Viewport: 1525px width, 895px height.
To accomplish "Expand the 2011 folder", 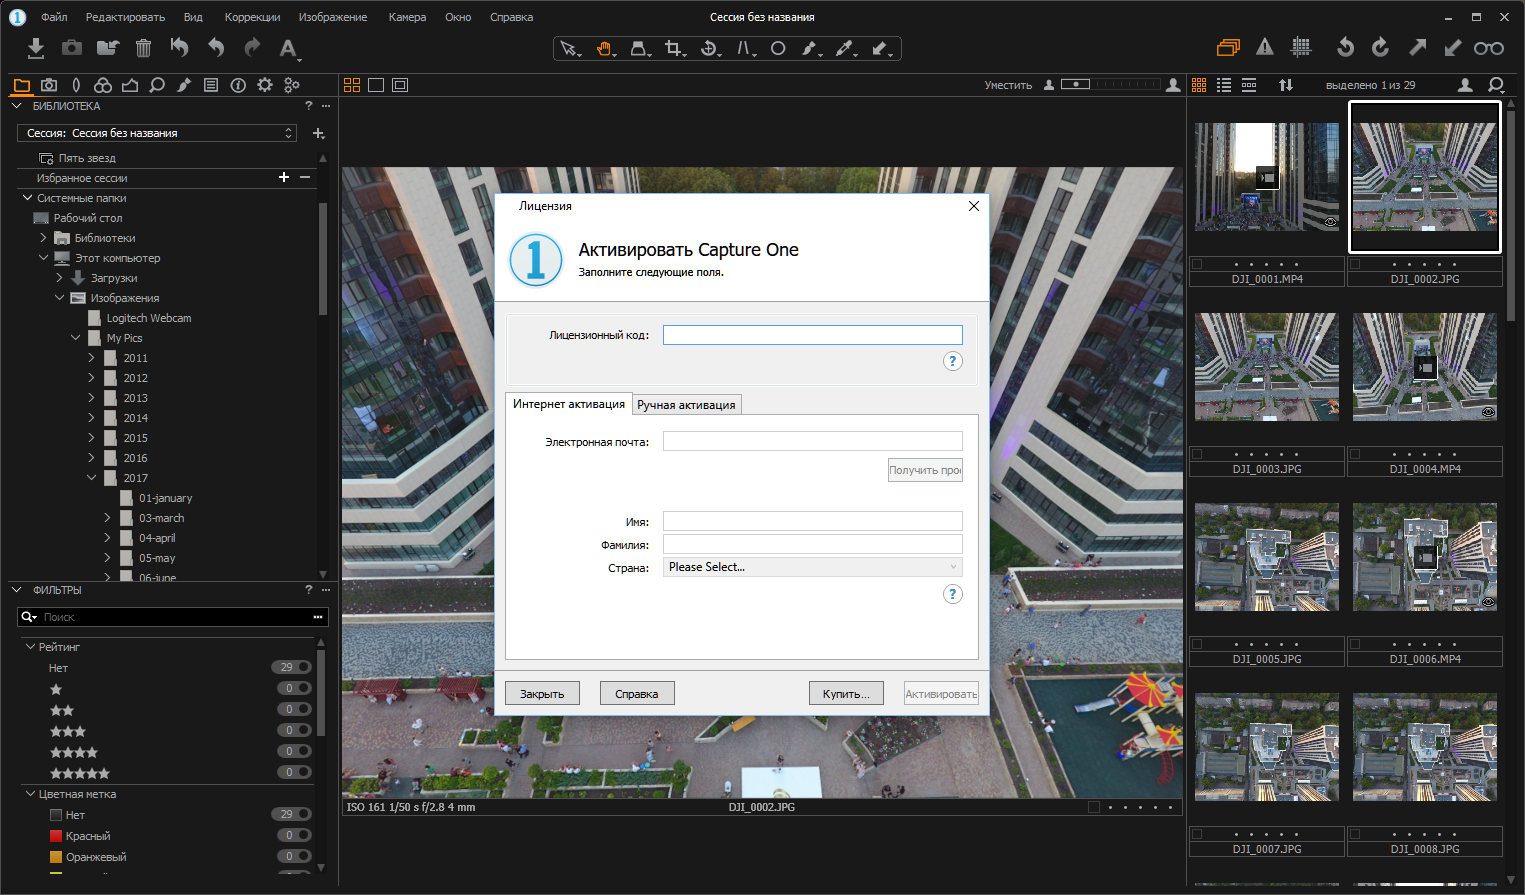I will tap(91, 358).
